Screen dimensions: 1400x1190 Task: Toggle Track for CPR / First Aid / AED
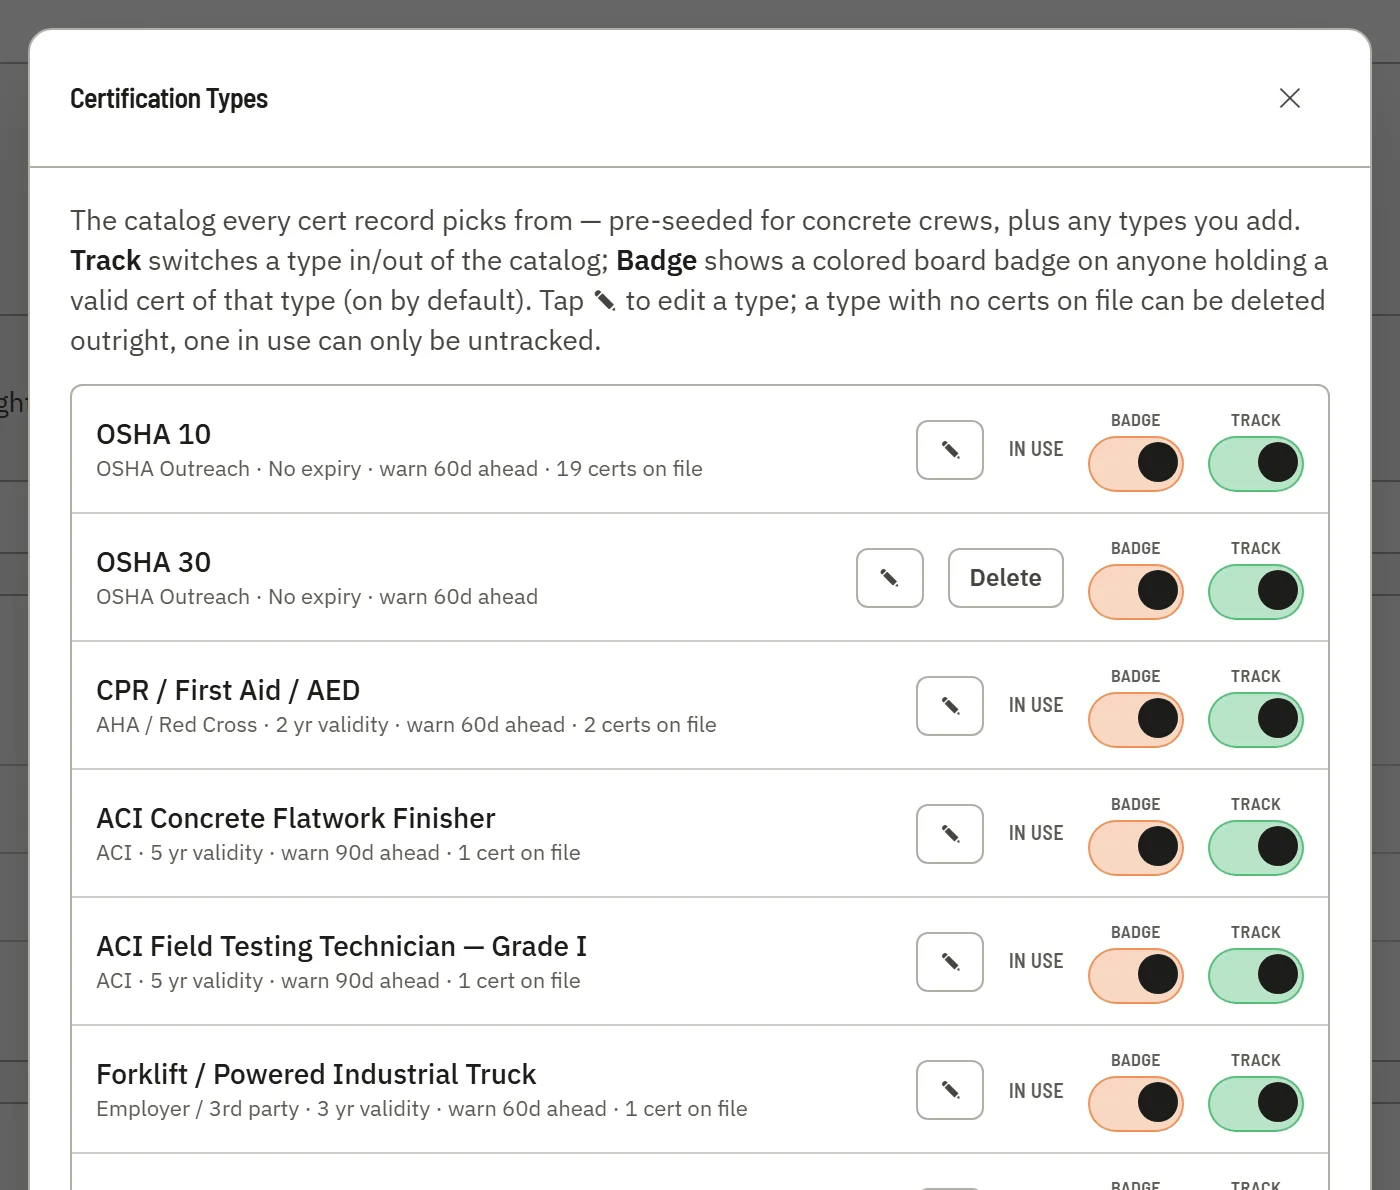click(x=1256, y=720)
